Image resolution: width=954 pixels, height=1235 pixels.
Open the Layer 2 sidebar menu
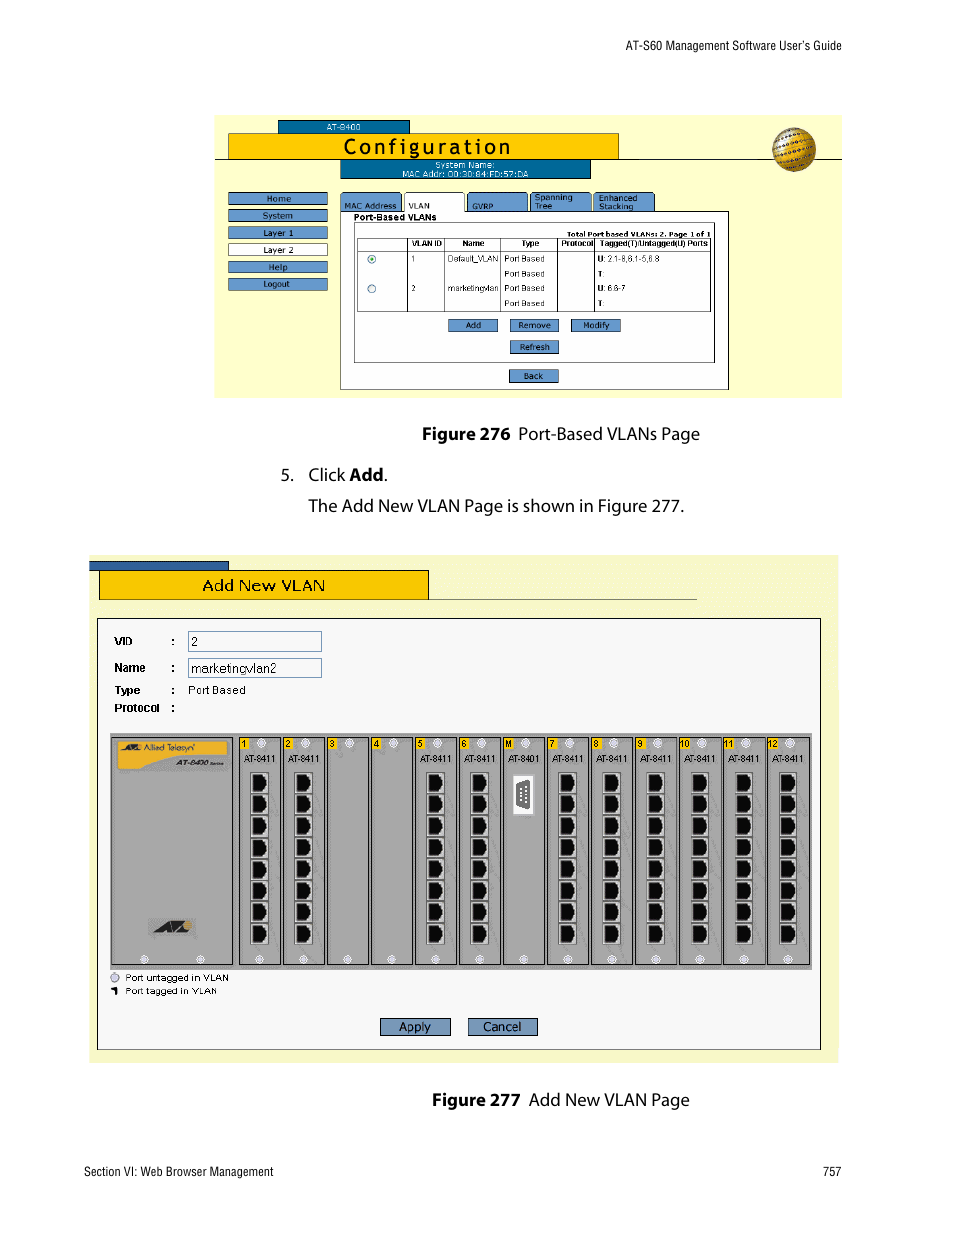coord(278,250)
